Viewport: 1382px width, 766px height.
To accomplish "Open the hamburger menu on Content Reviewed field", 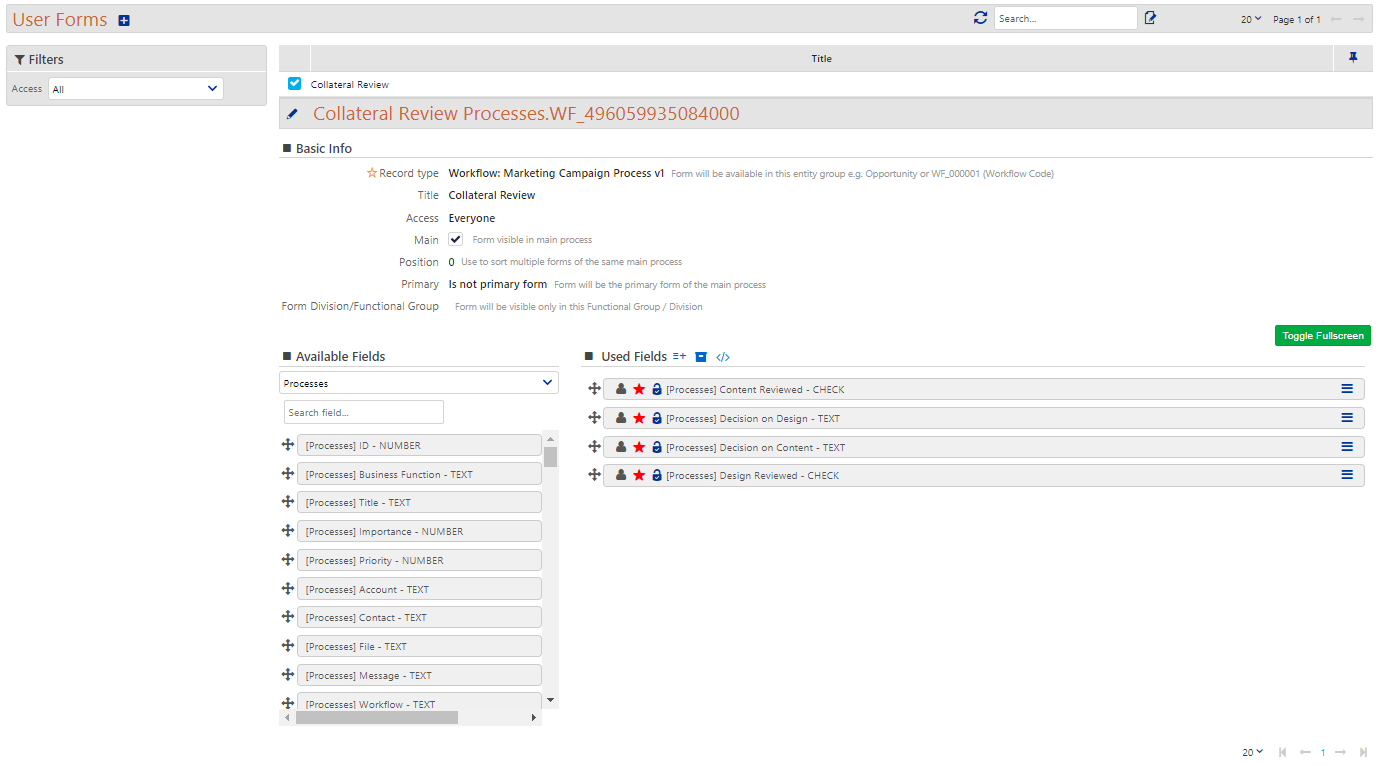I will click(1347, 388).
